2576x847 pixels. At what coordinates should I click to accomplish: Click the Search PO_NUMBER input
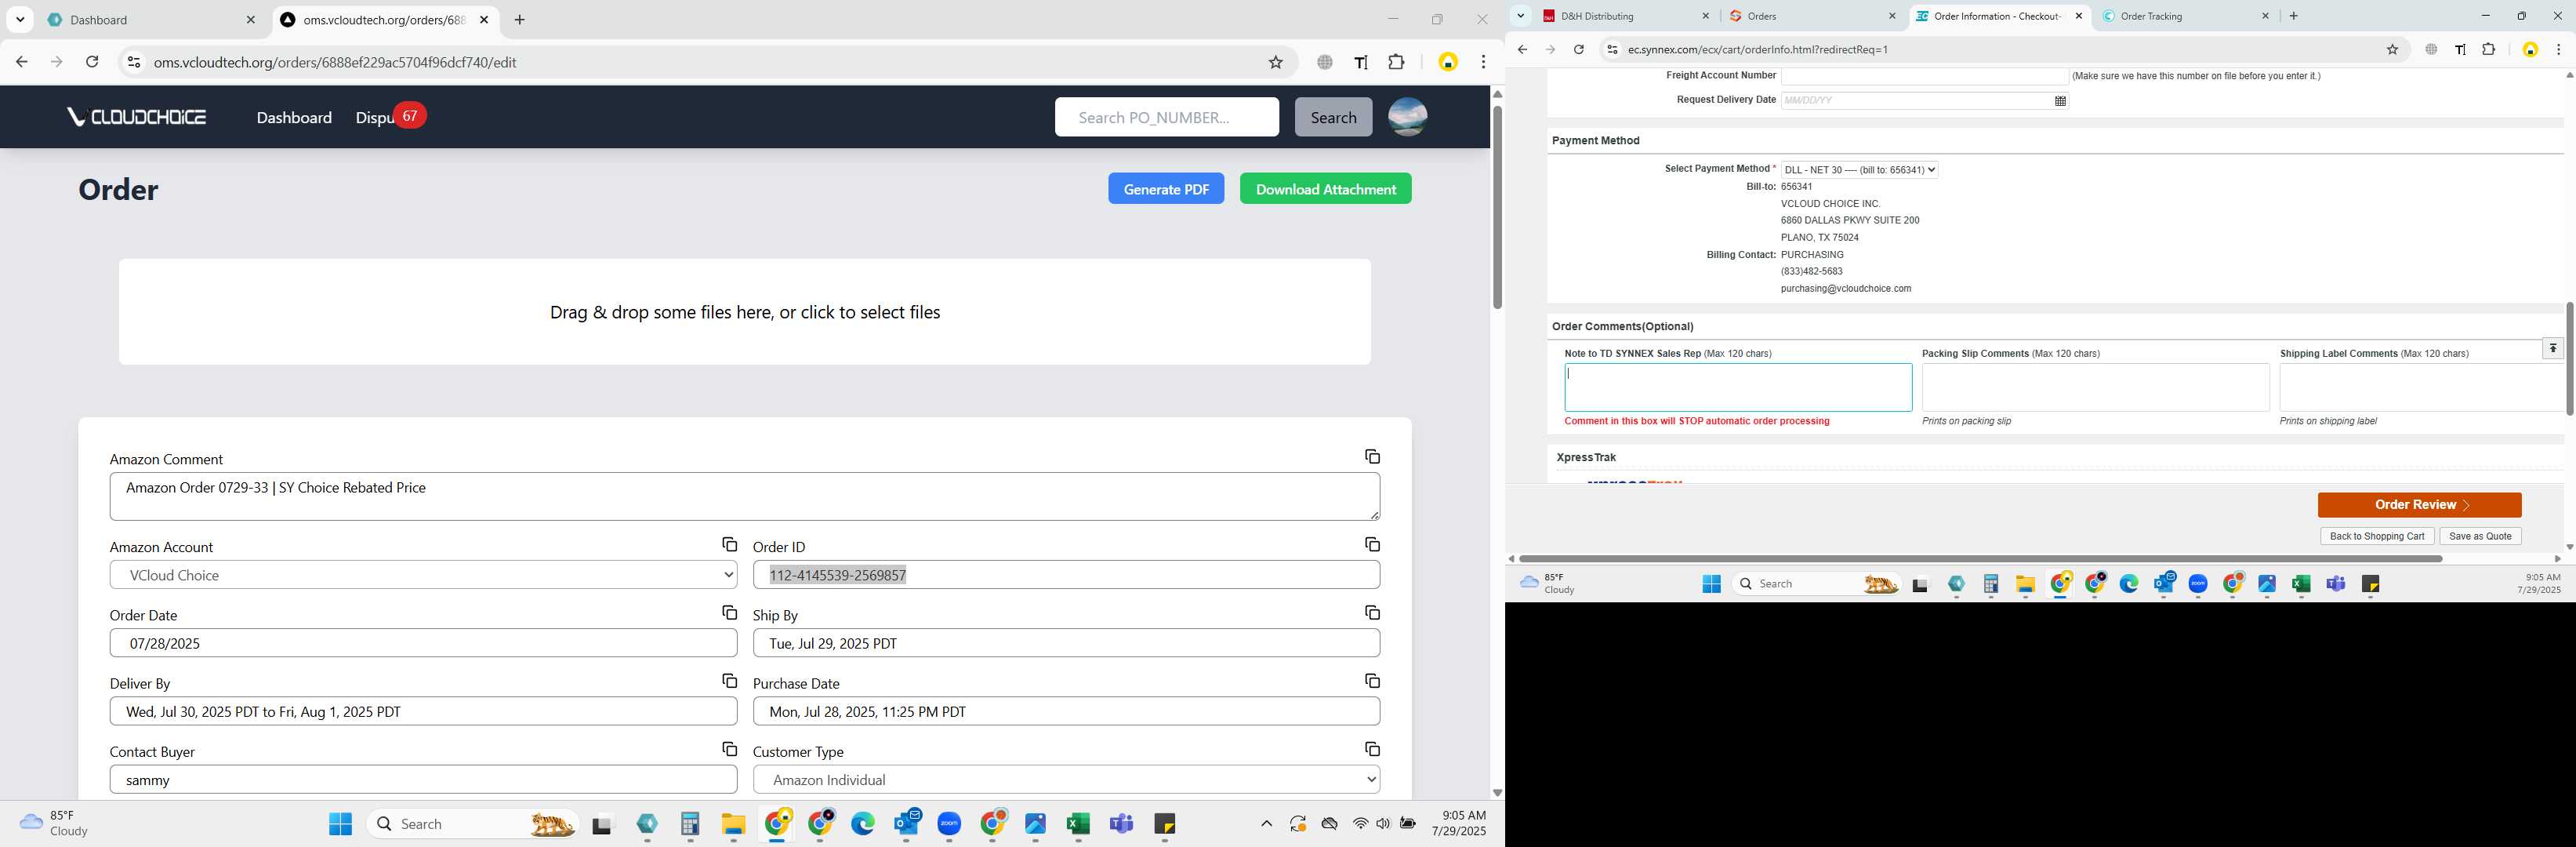click(x=1166, y=117)
